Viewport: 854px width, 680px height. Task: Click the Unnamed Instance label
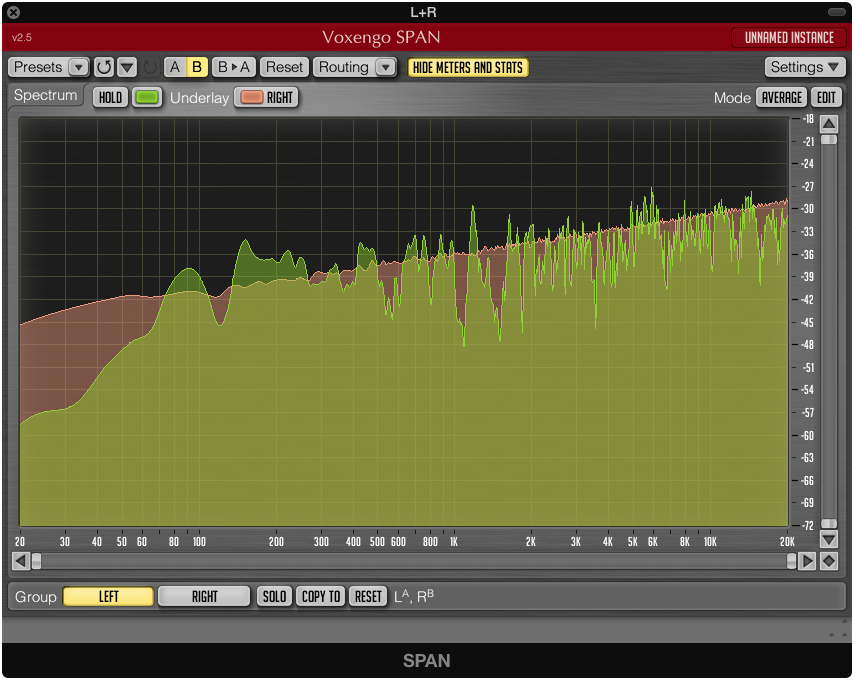click(x=789, y=38)
